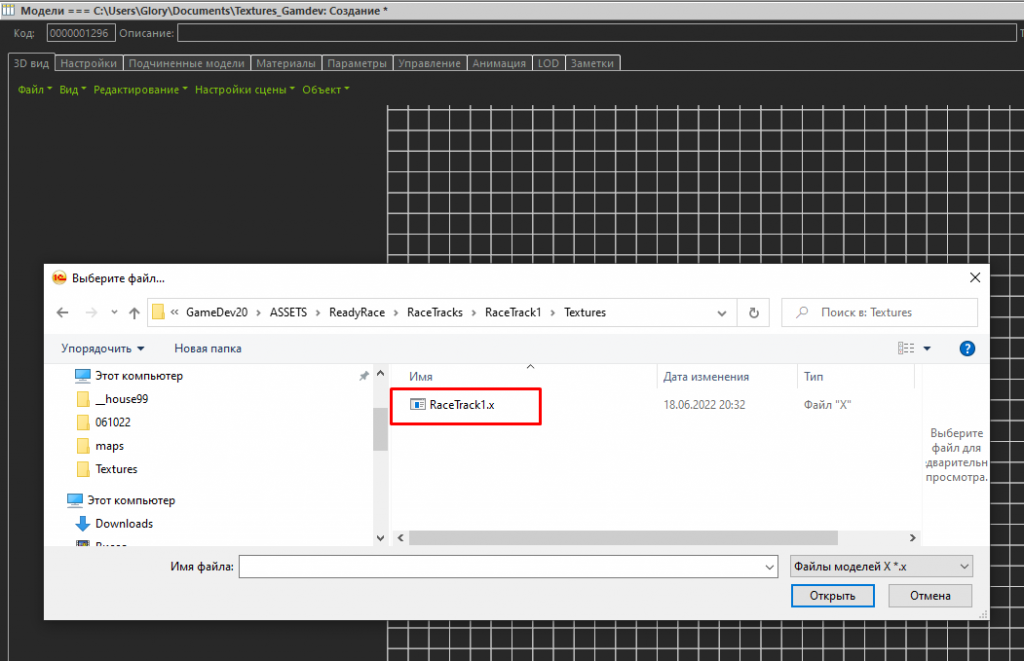Select the 3D вид tab

click(x=31, y=63)
